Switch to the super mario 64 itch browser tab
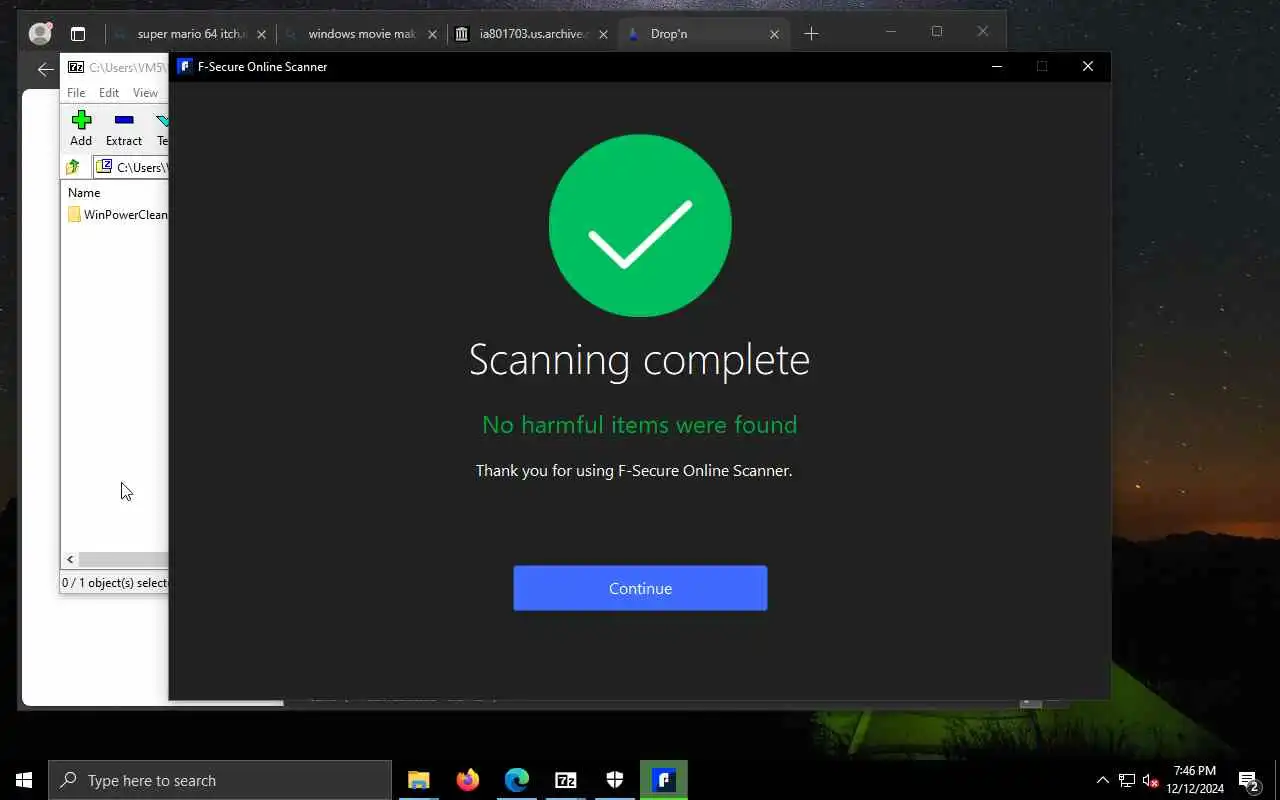 (190, 34)
